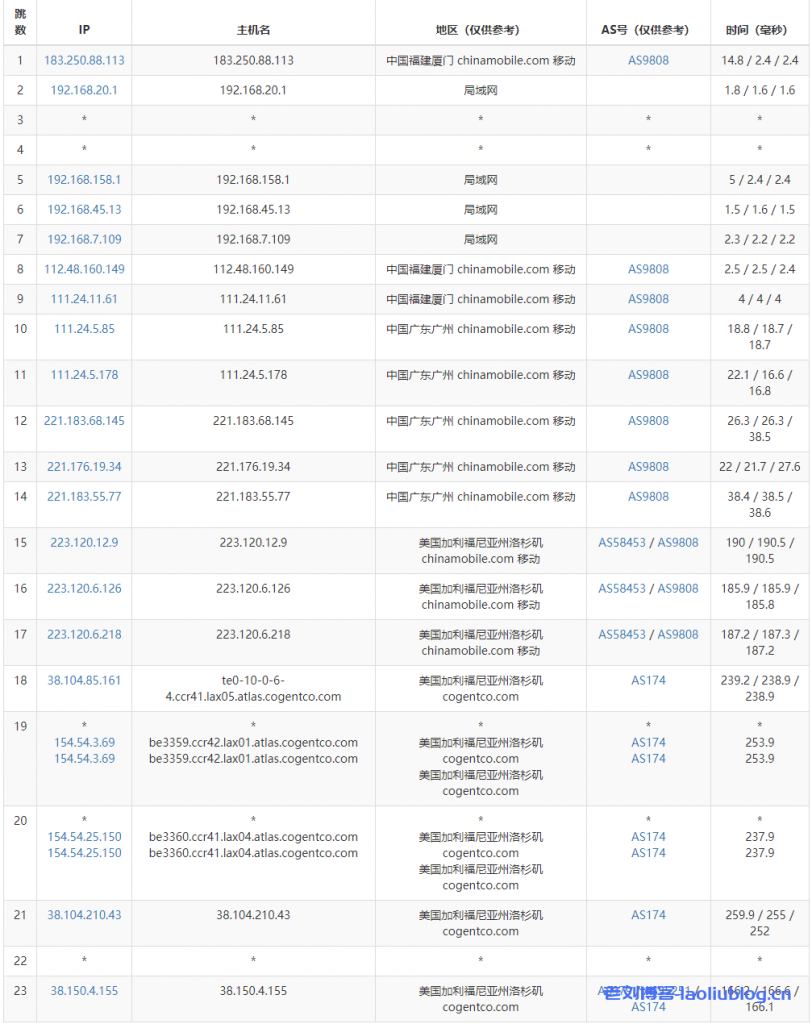Screen dimensions: 812x1024
Task: Click the 跳数 column header
Action: 21,22
